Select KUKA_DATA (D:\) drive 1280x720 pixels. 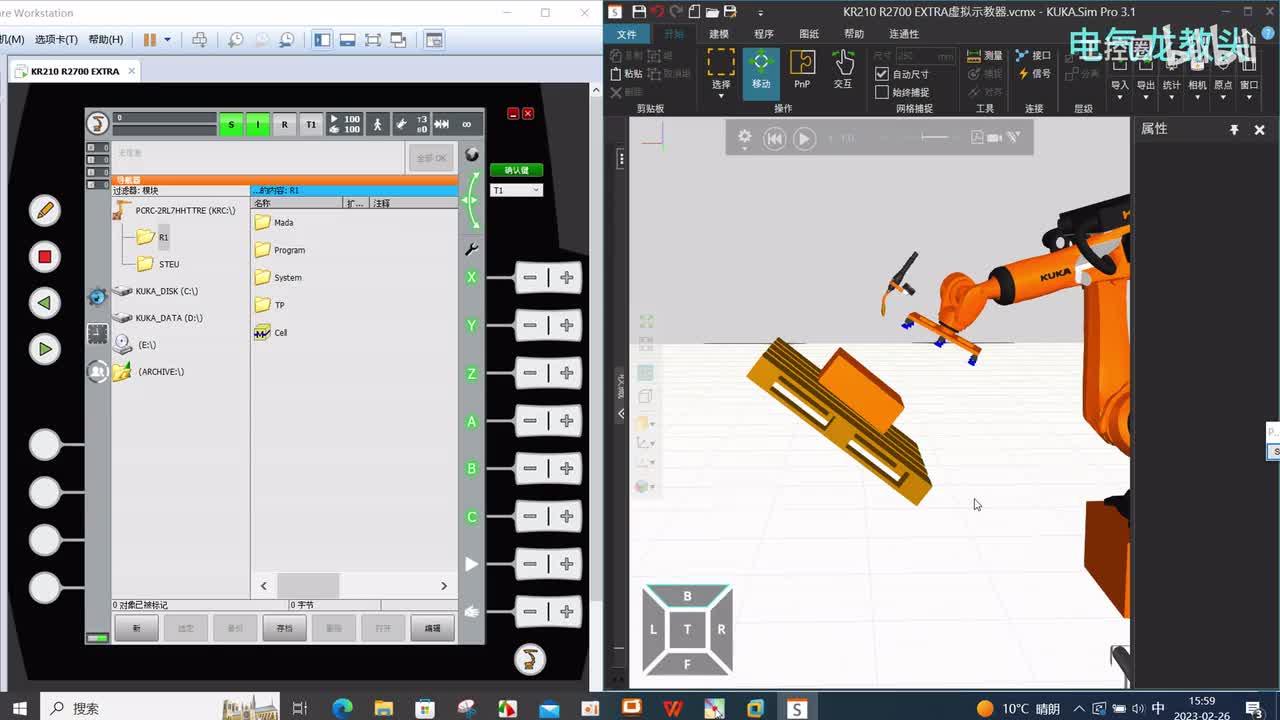pyautogui.click(x=157, y=318)
